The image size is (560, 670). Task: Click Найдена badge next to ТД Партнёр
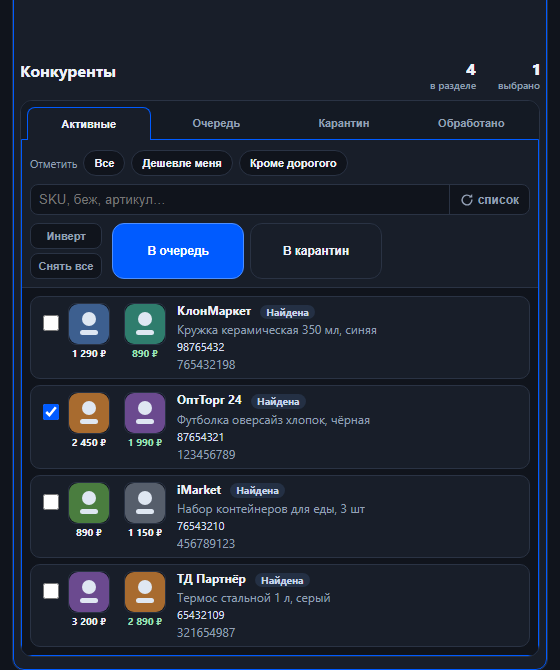click(282, 580)
